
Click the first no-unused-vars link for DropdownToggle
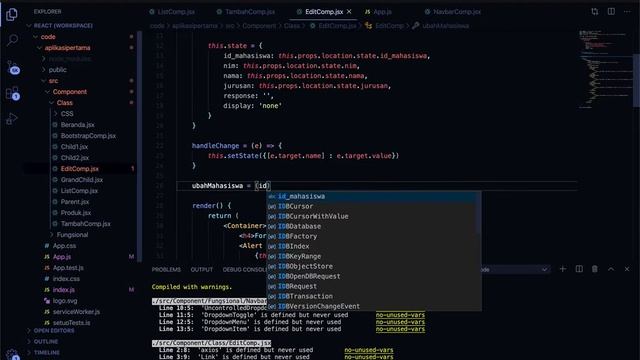pos(400,315)
